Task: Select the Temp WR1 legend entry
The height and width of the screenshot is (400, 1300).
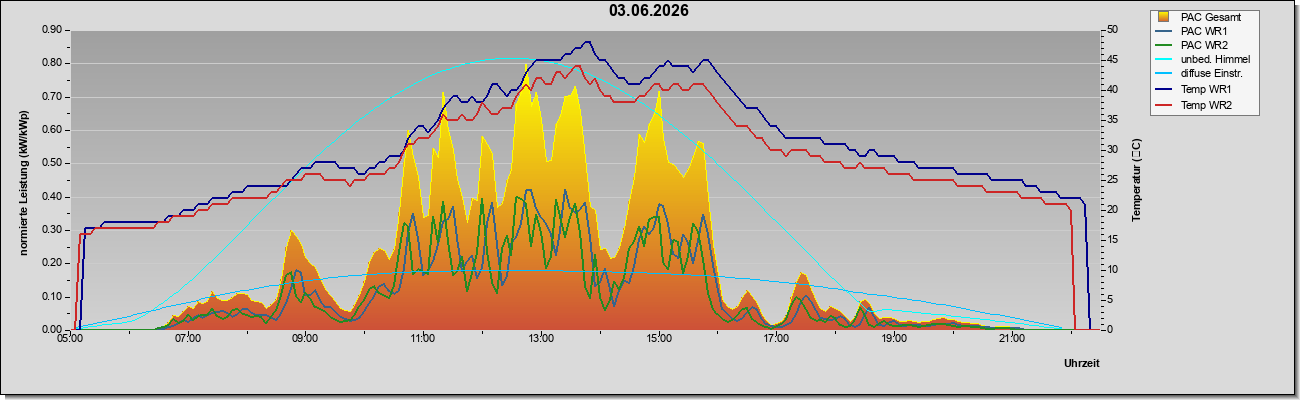Action: [1203, 89]
